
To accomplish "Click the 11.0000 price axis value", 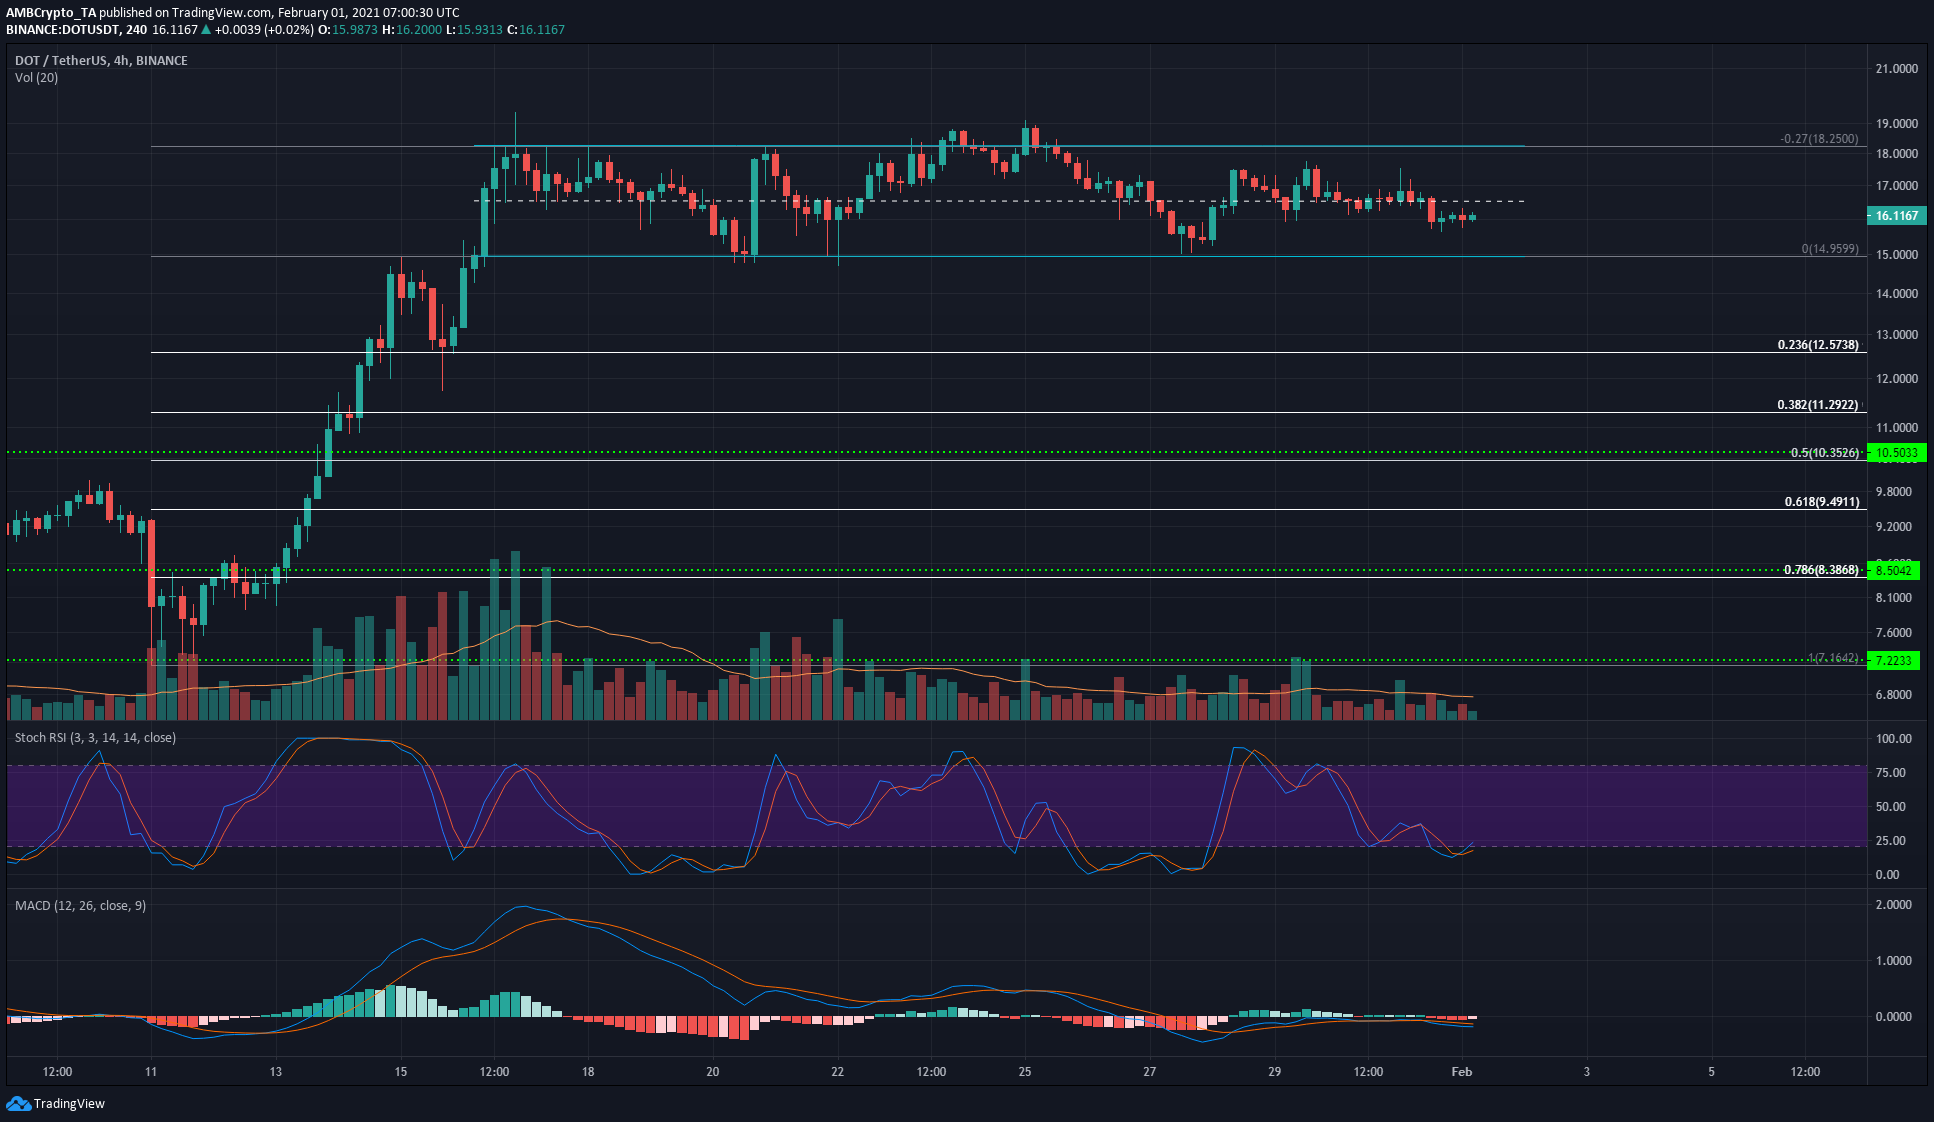I will tap(1896, 427).
